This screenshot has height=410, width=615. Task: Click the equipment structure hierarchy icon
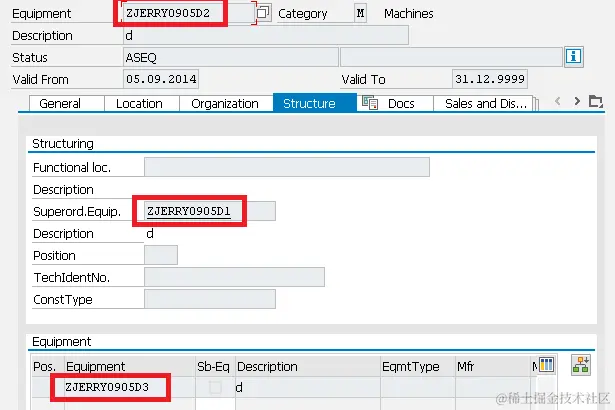click(x=580, y=365)
